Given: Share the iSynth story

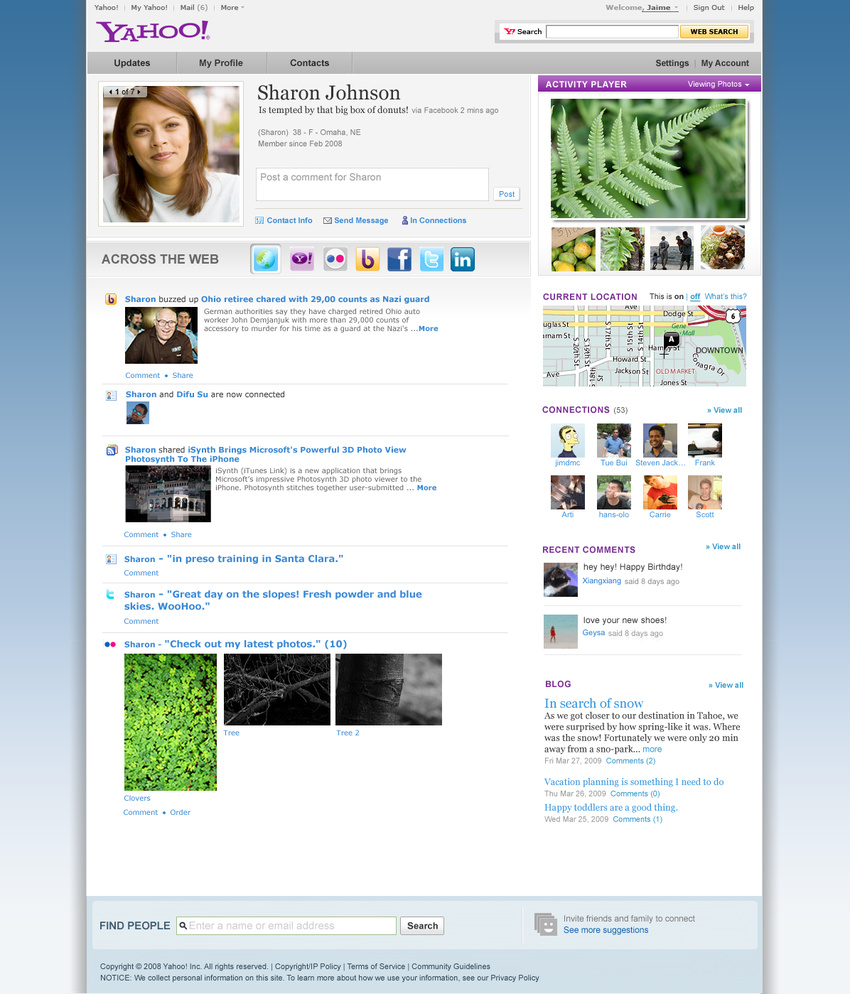Looking at the screenshot, I should (181, 534).
